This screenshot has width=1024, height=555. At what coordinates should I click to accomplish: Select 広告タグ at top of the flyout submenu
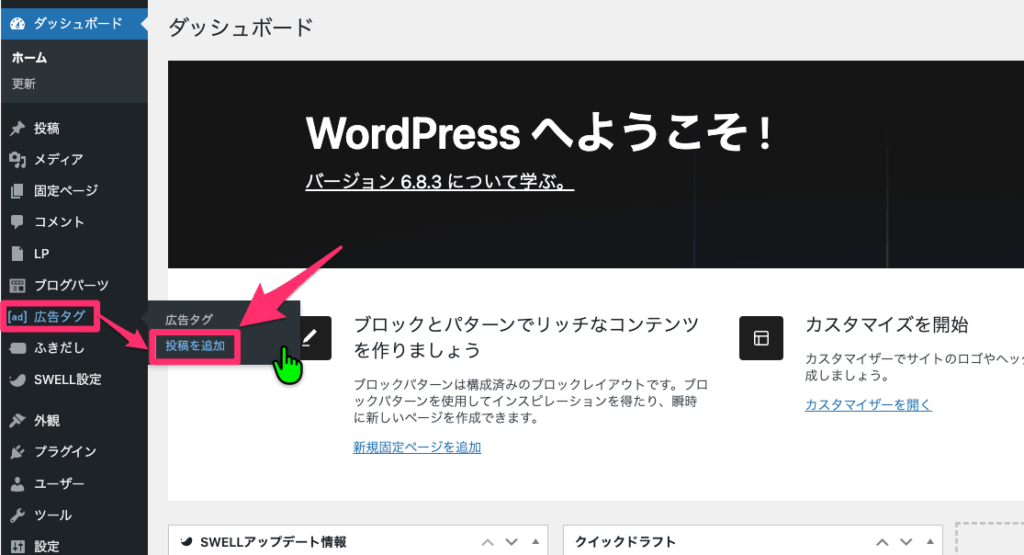point(189,320)
